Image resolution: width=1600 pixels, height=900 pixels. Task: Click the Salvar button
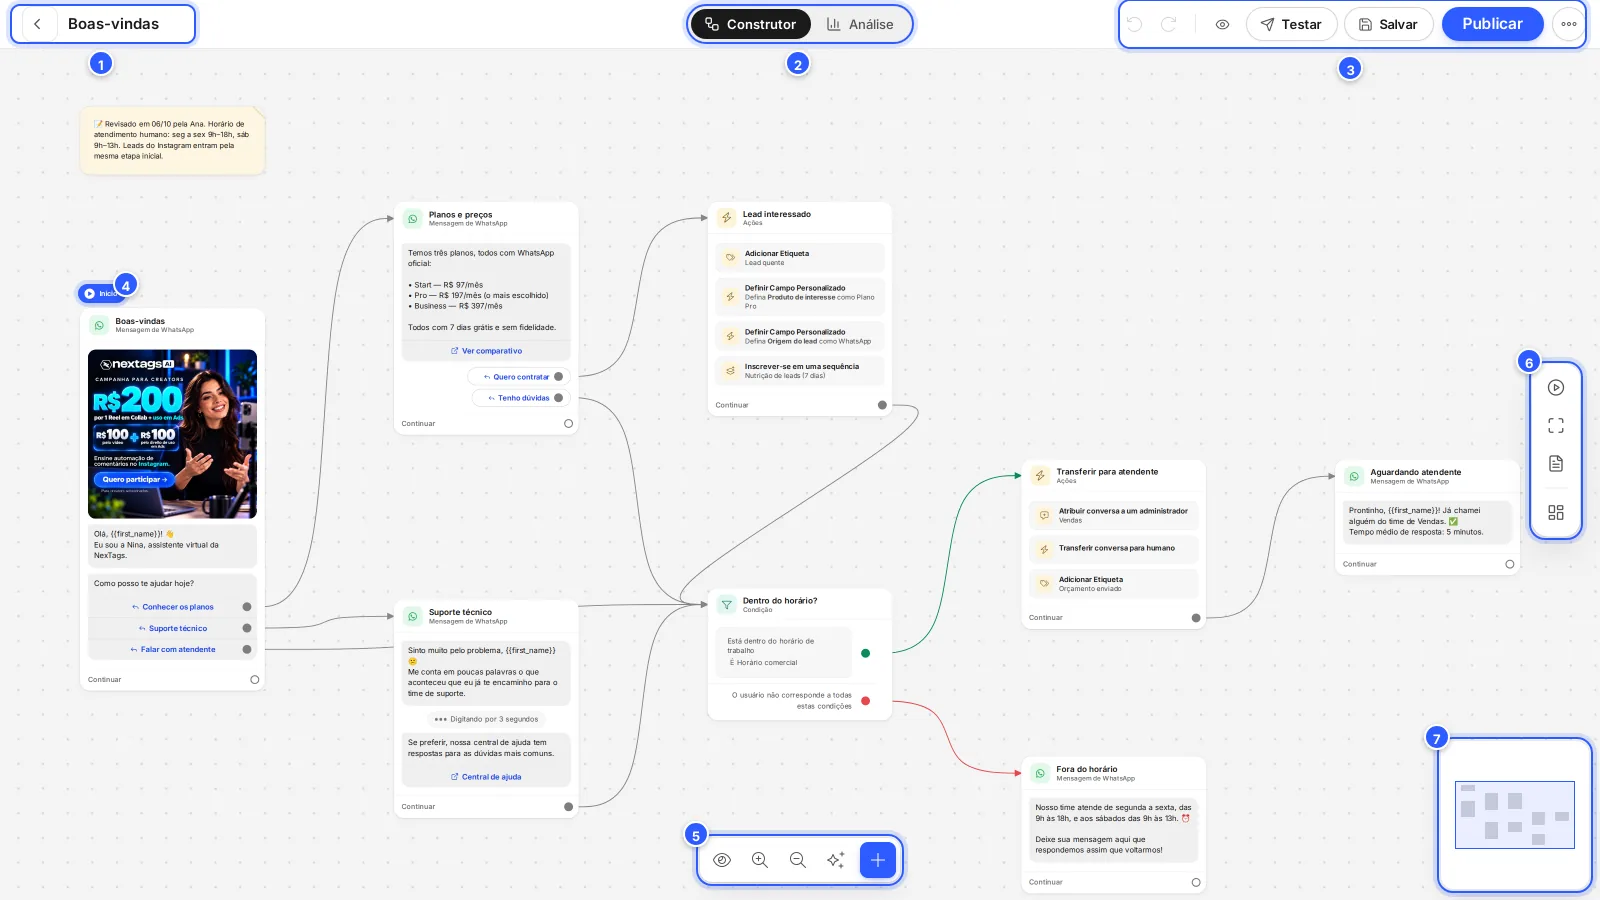click(1388, 24)
